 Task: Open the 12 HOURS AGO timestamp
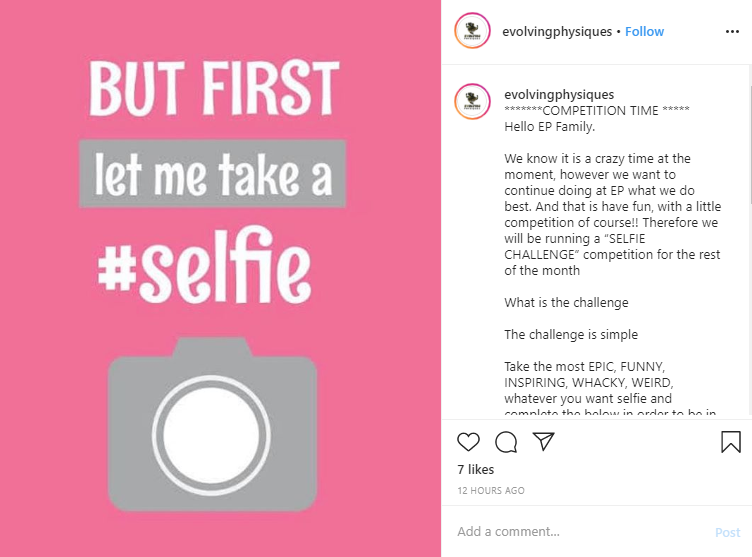click(491, 490)
